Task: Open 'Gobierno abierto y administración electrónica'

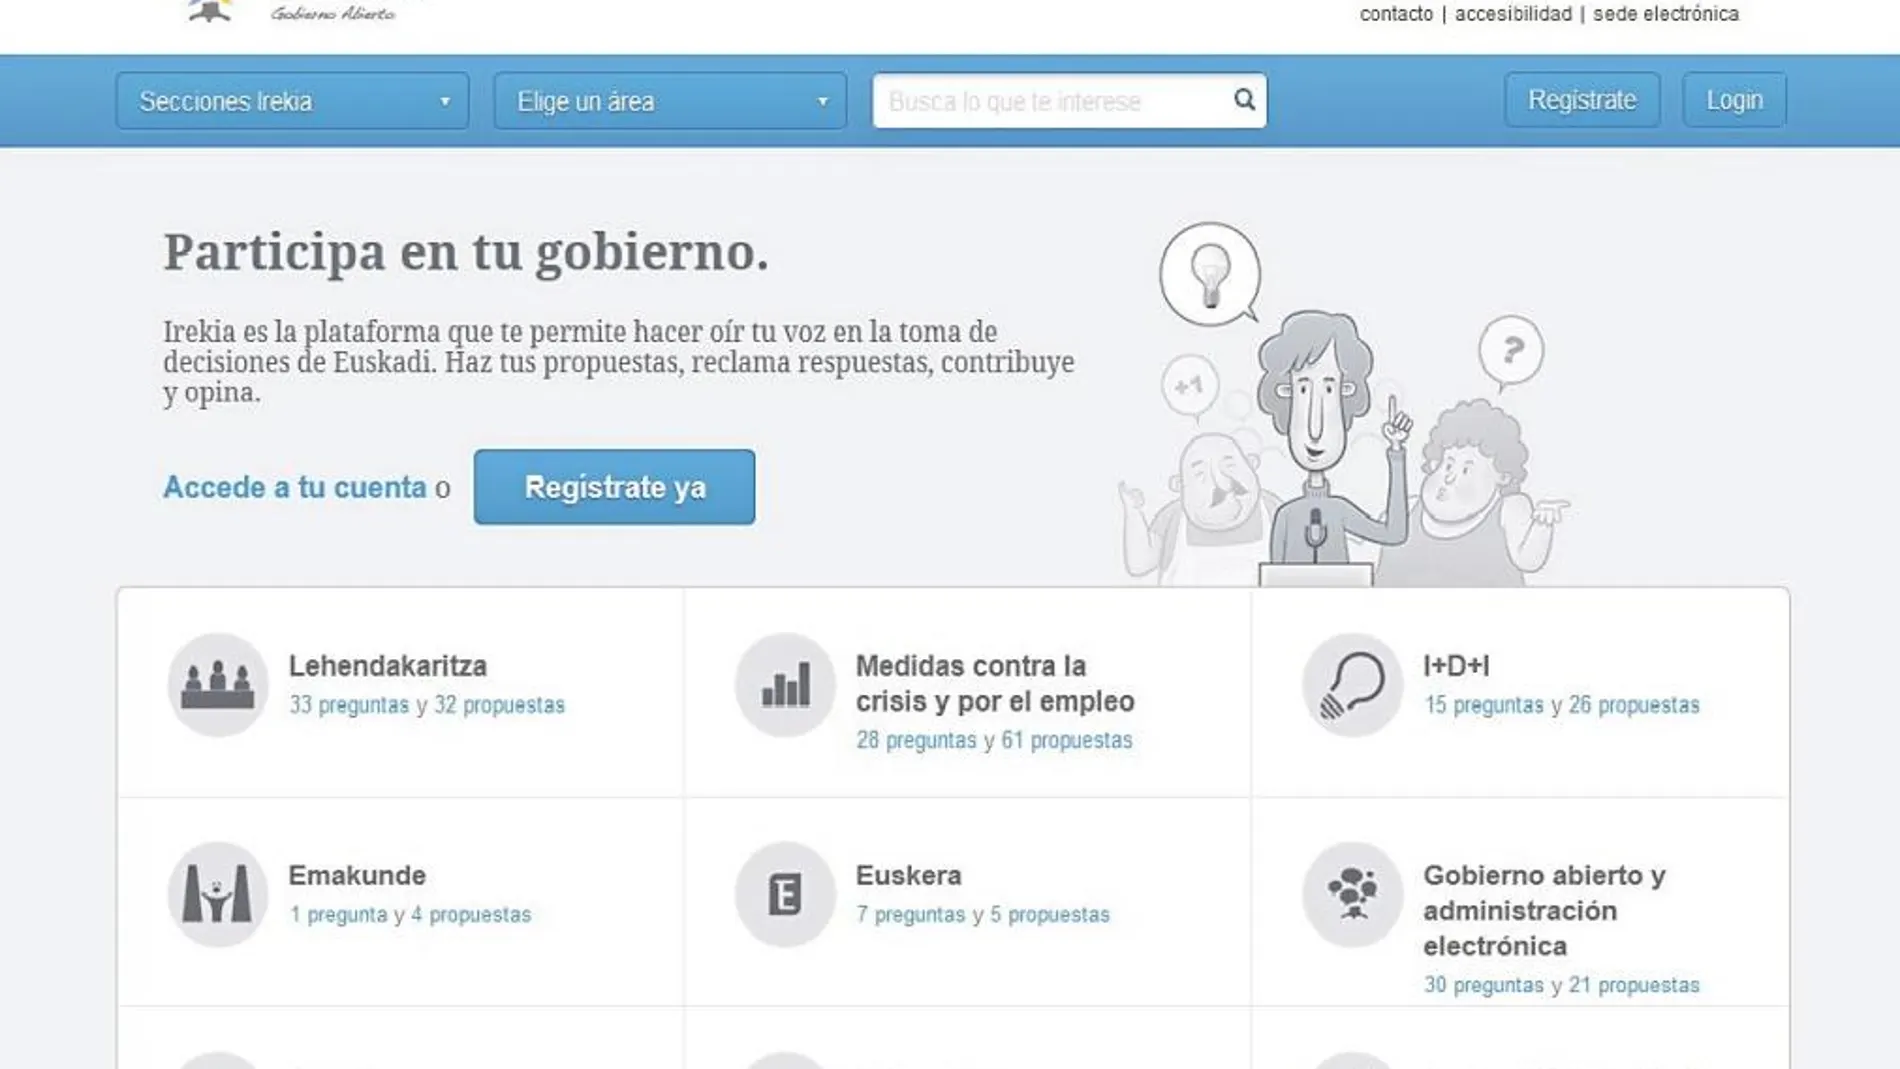Action: click(1545, 911)
